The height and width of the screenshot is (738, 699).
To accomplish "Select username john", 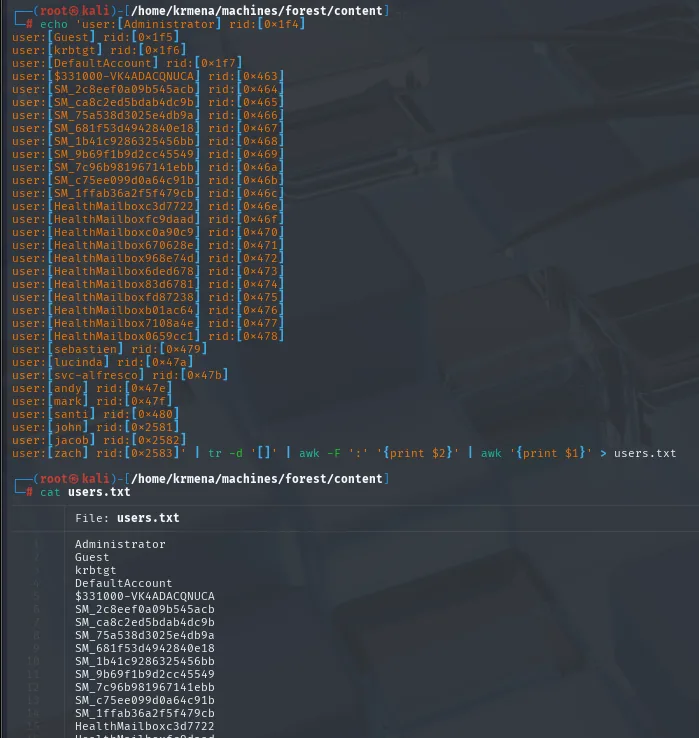I will 68,427.
